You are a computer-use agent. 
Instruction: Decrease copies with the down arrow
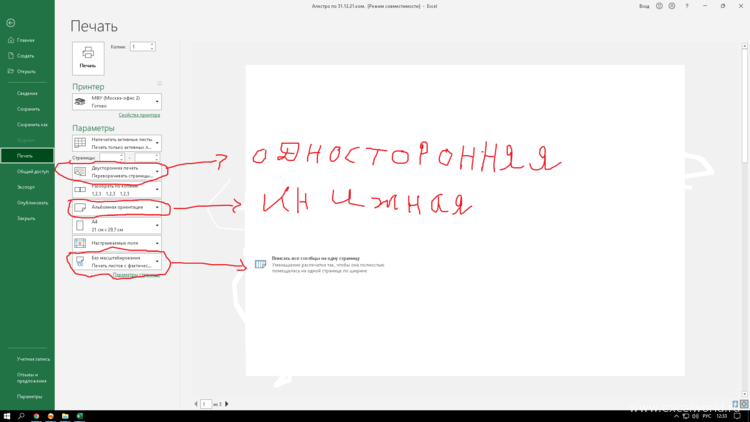(152, 48)
